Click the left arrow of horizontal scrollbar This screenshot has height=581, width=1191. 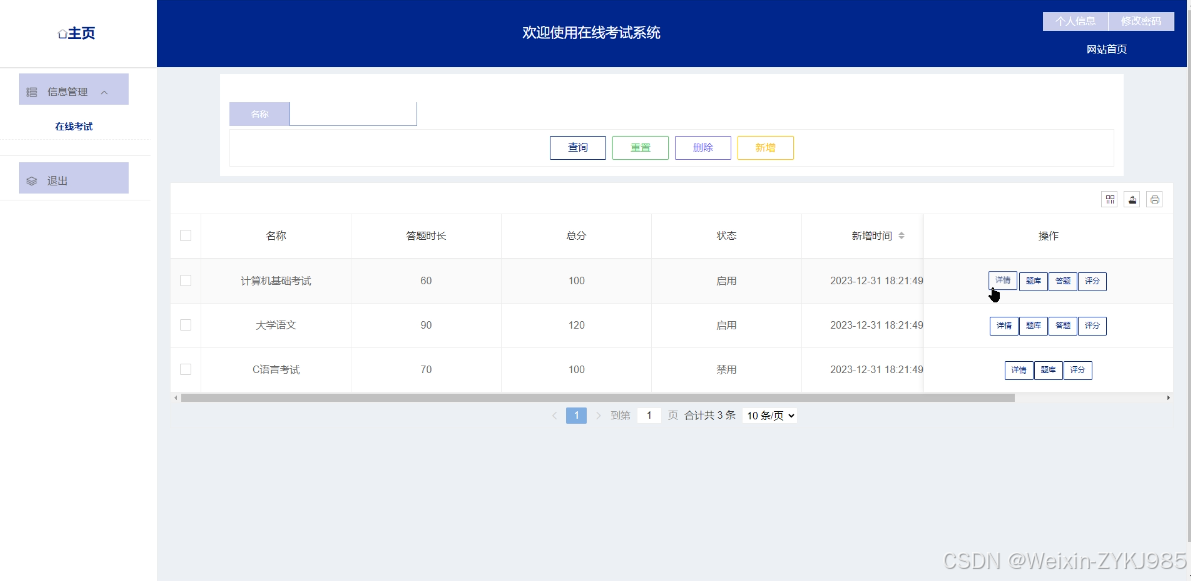click(176, 398)
